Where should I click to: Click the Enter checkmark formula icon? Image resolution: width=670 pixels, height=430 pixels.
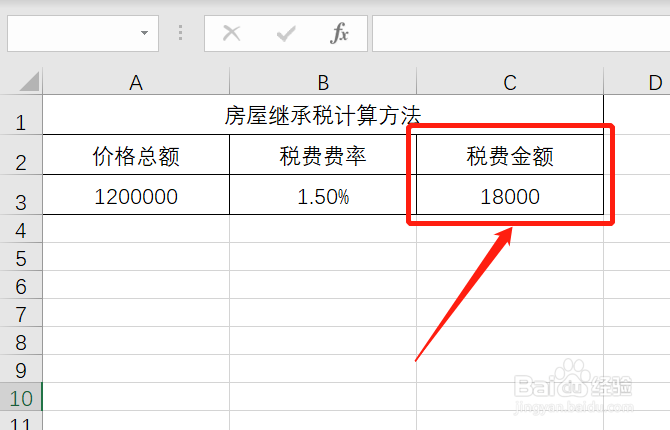[x=286, y=33]
